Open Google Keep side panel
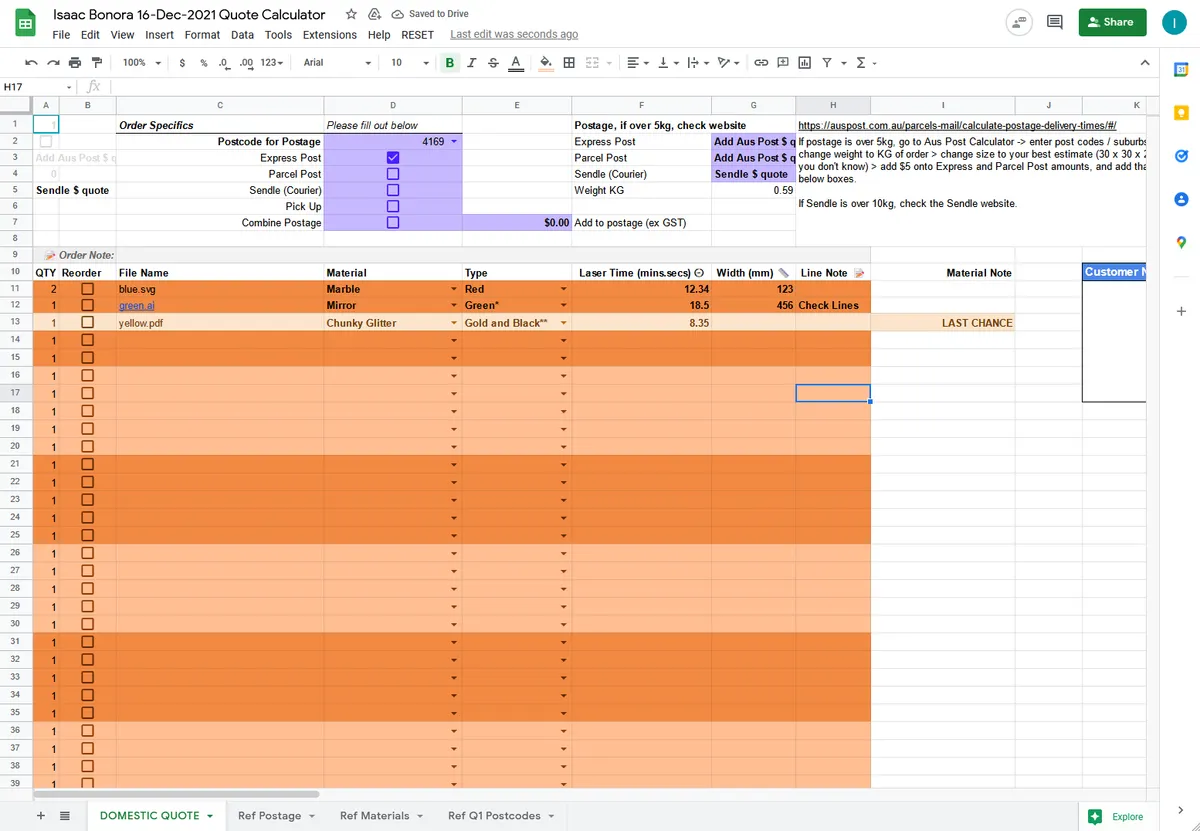Viewport: 1200px width, 831px height. point(1180,112)
